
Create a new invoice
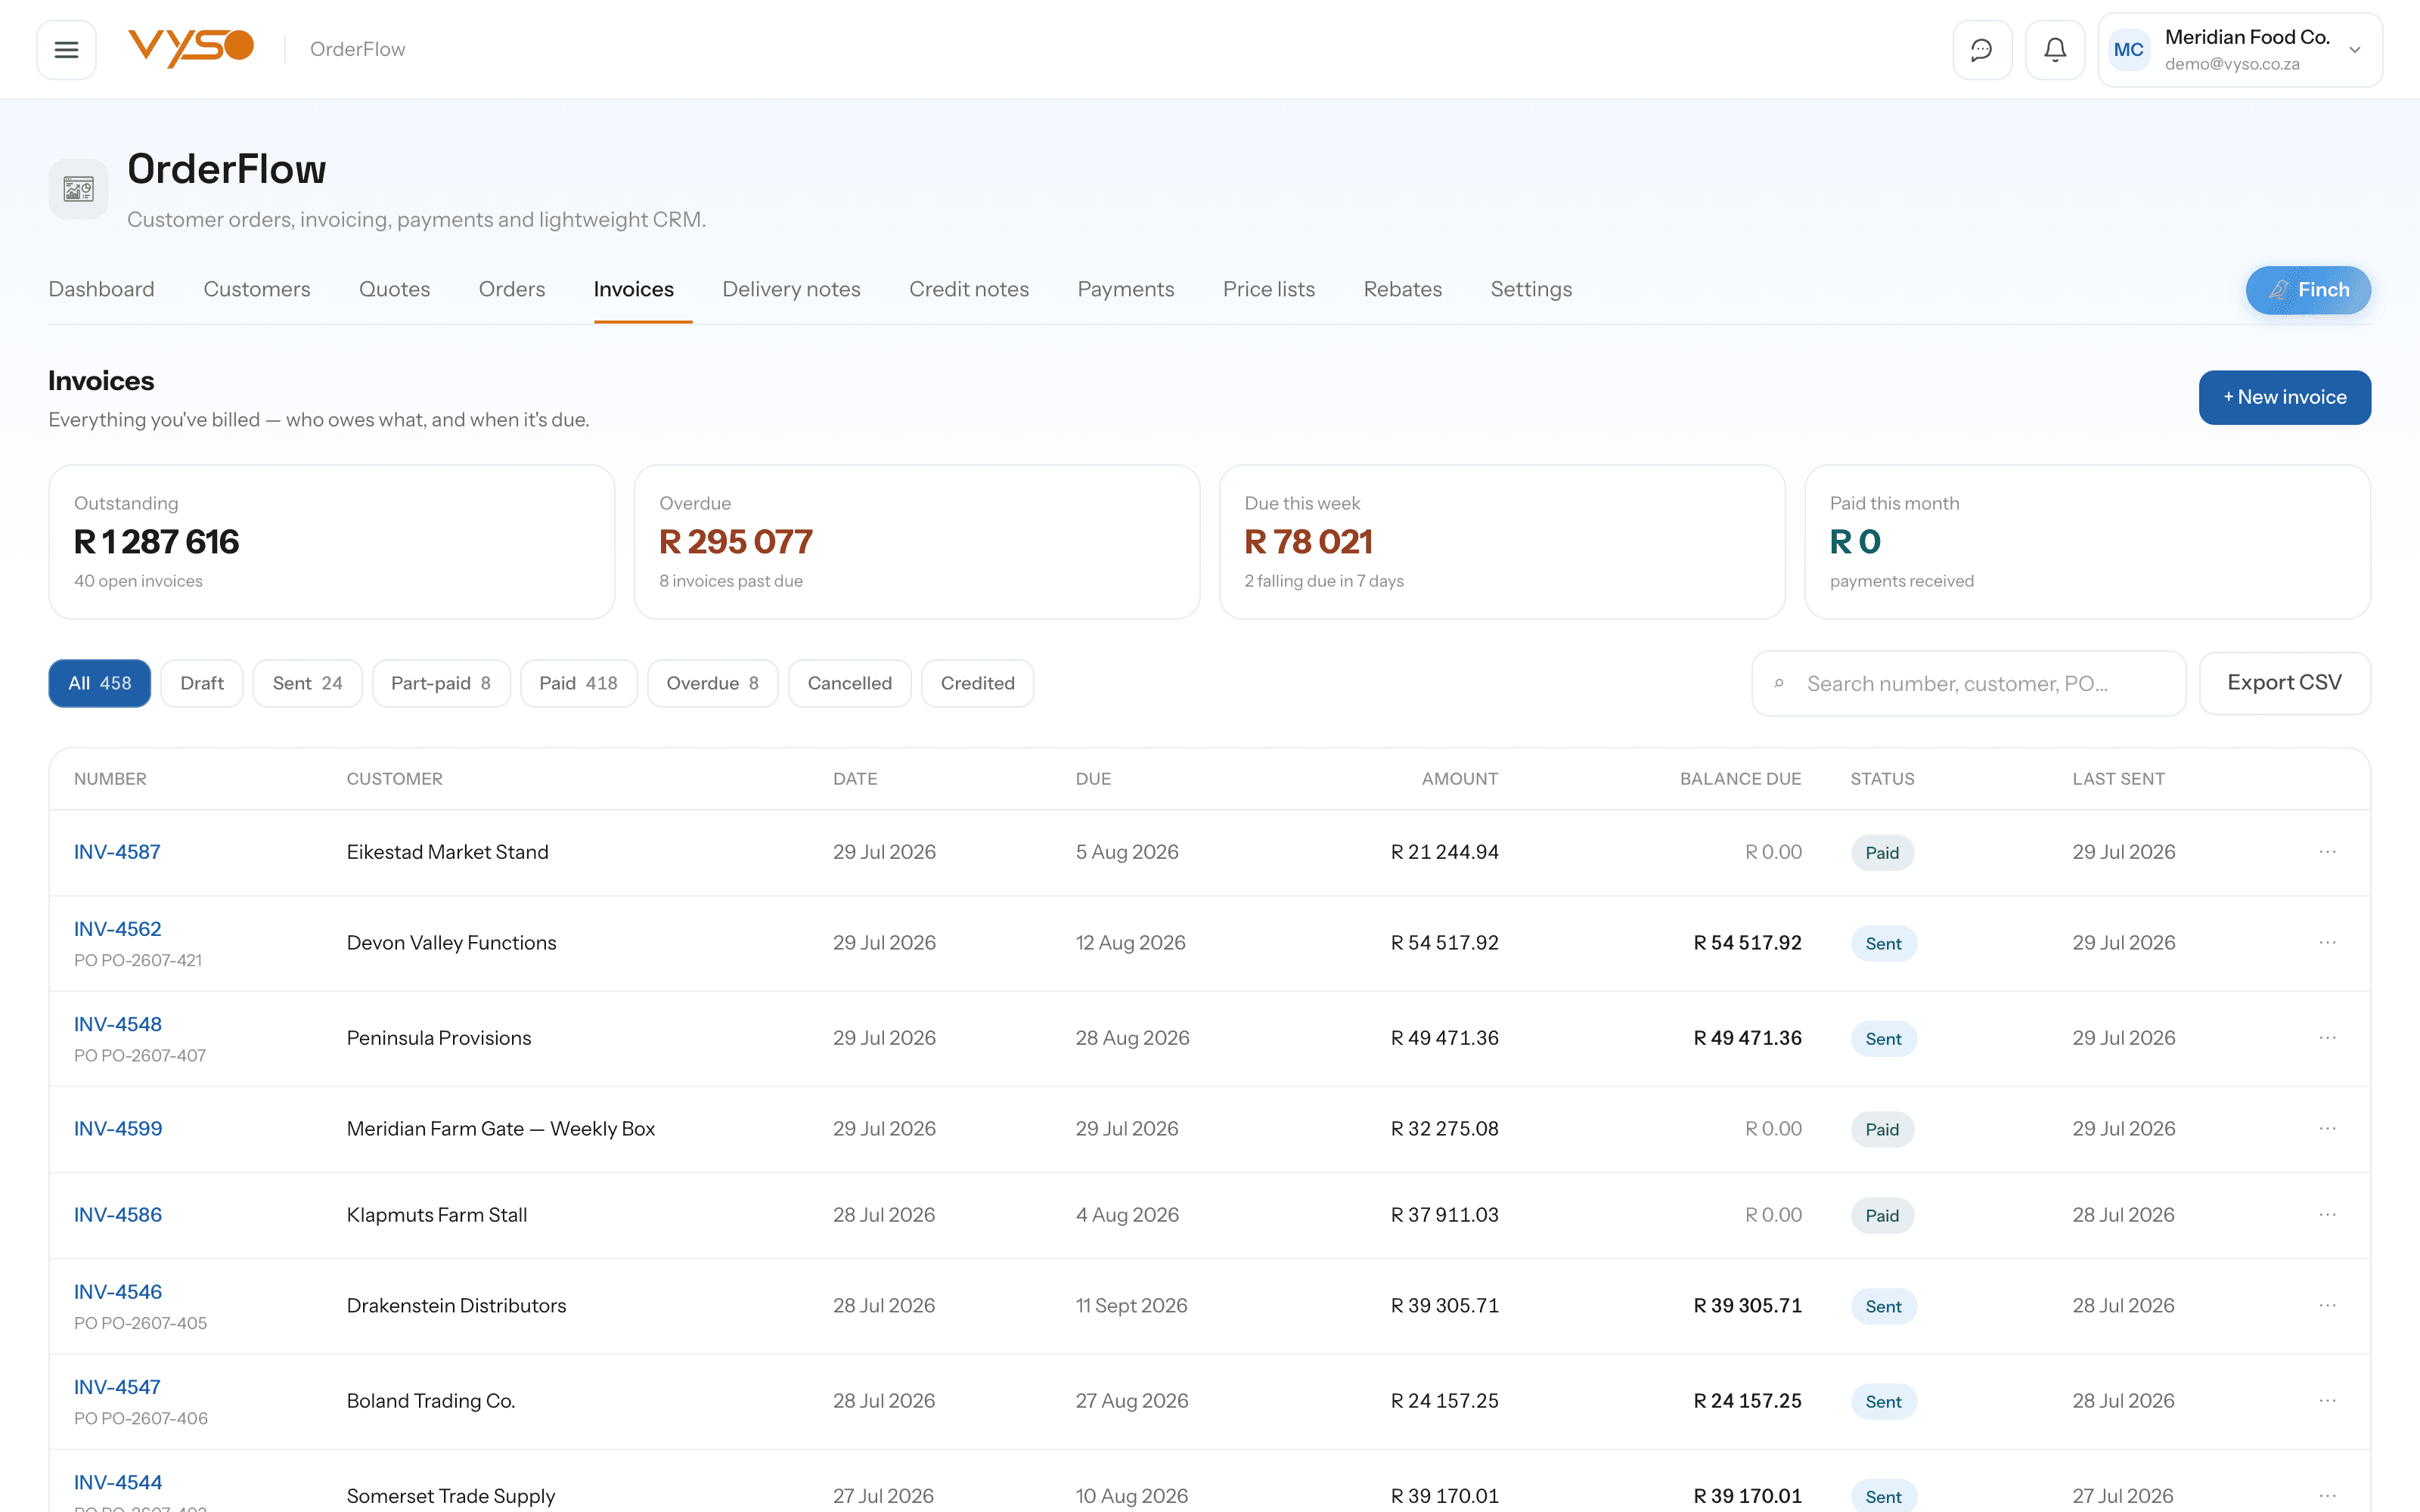[2284, 397]
